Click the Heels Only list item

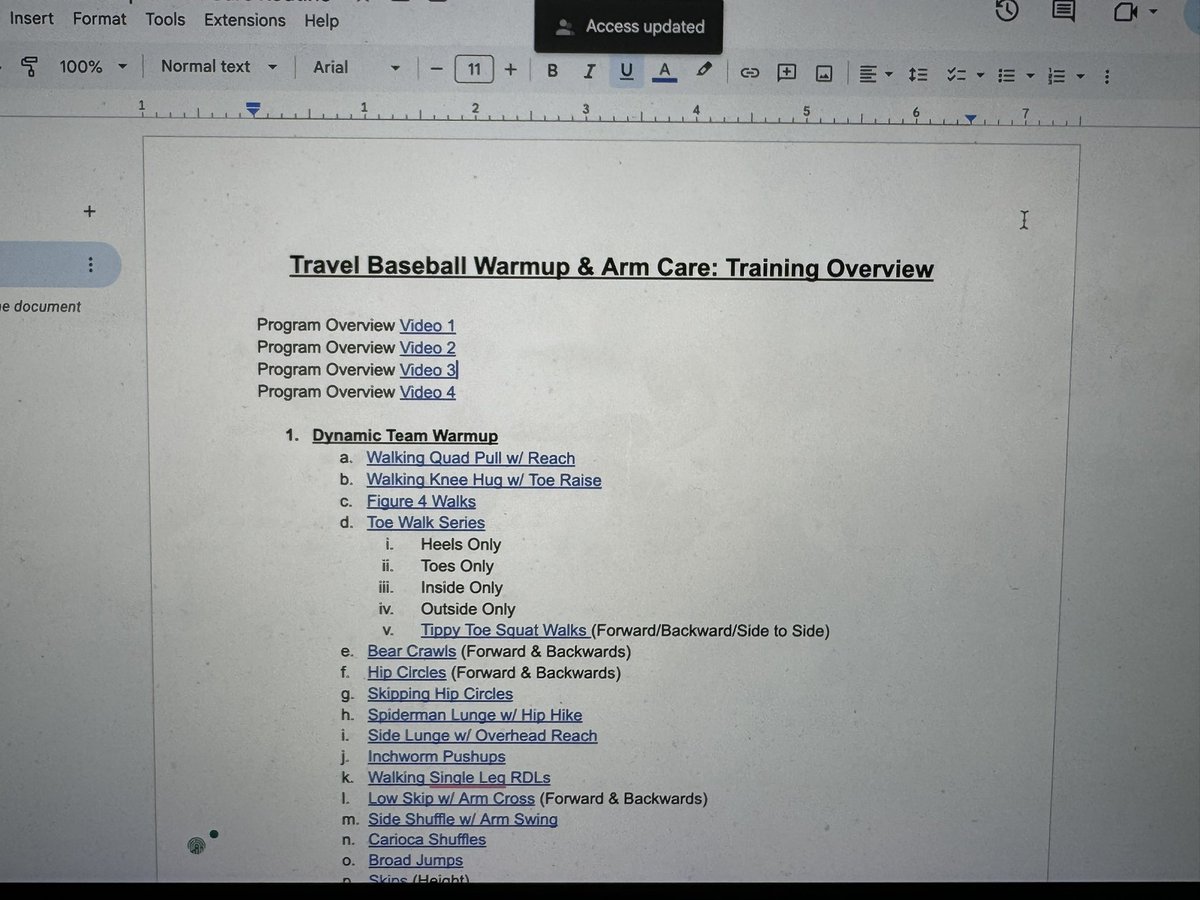point(461,545)
